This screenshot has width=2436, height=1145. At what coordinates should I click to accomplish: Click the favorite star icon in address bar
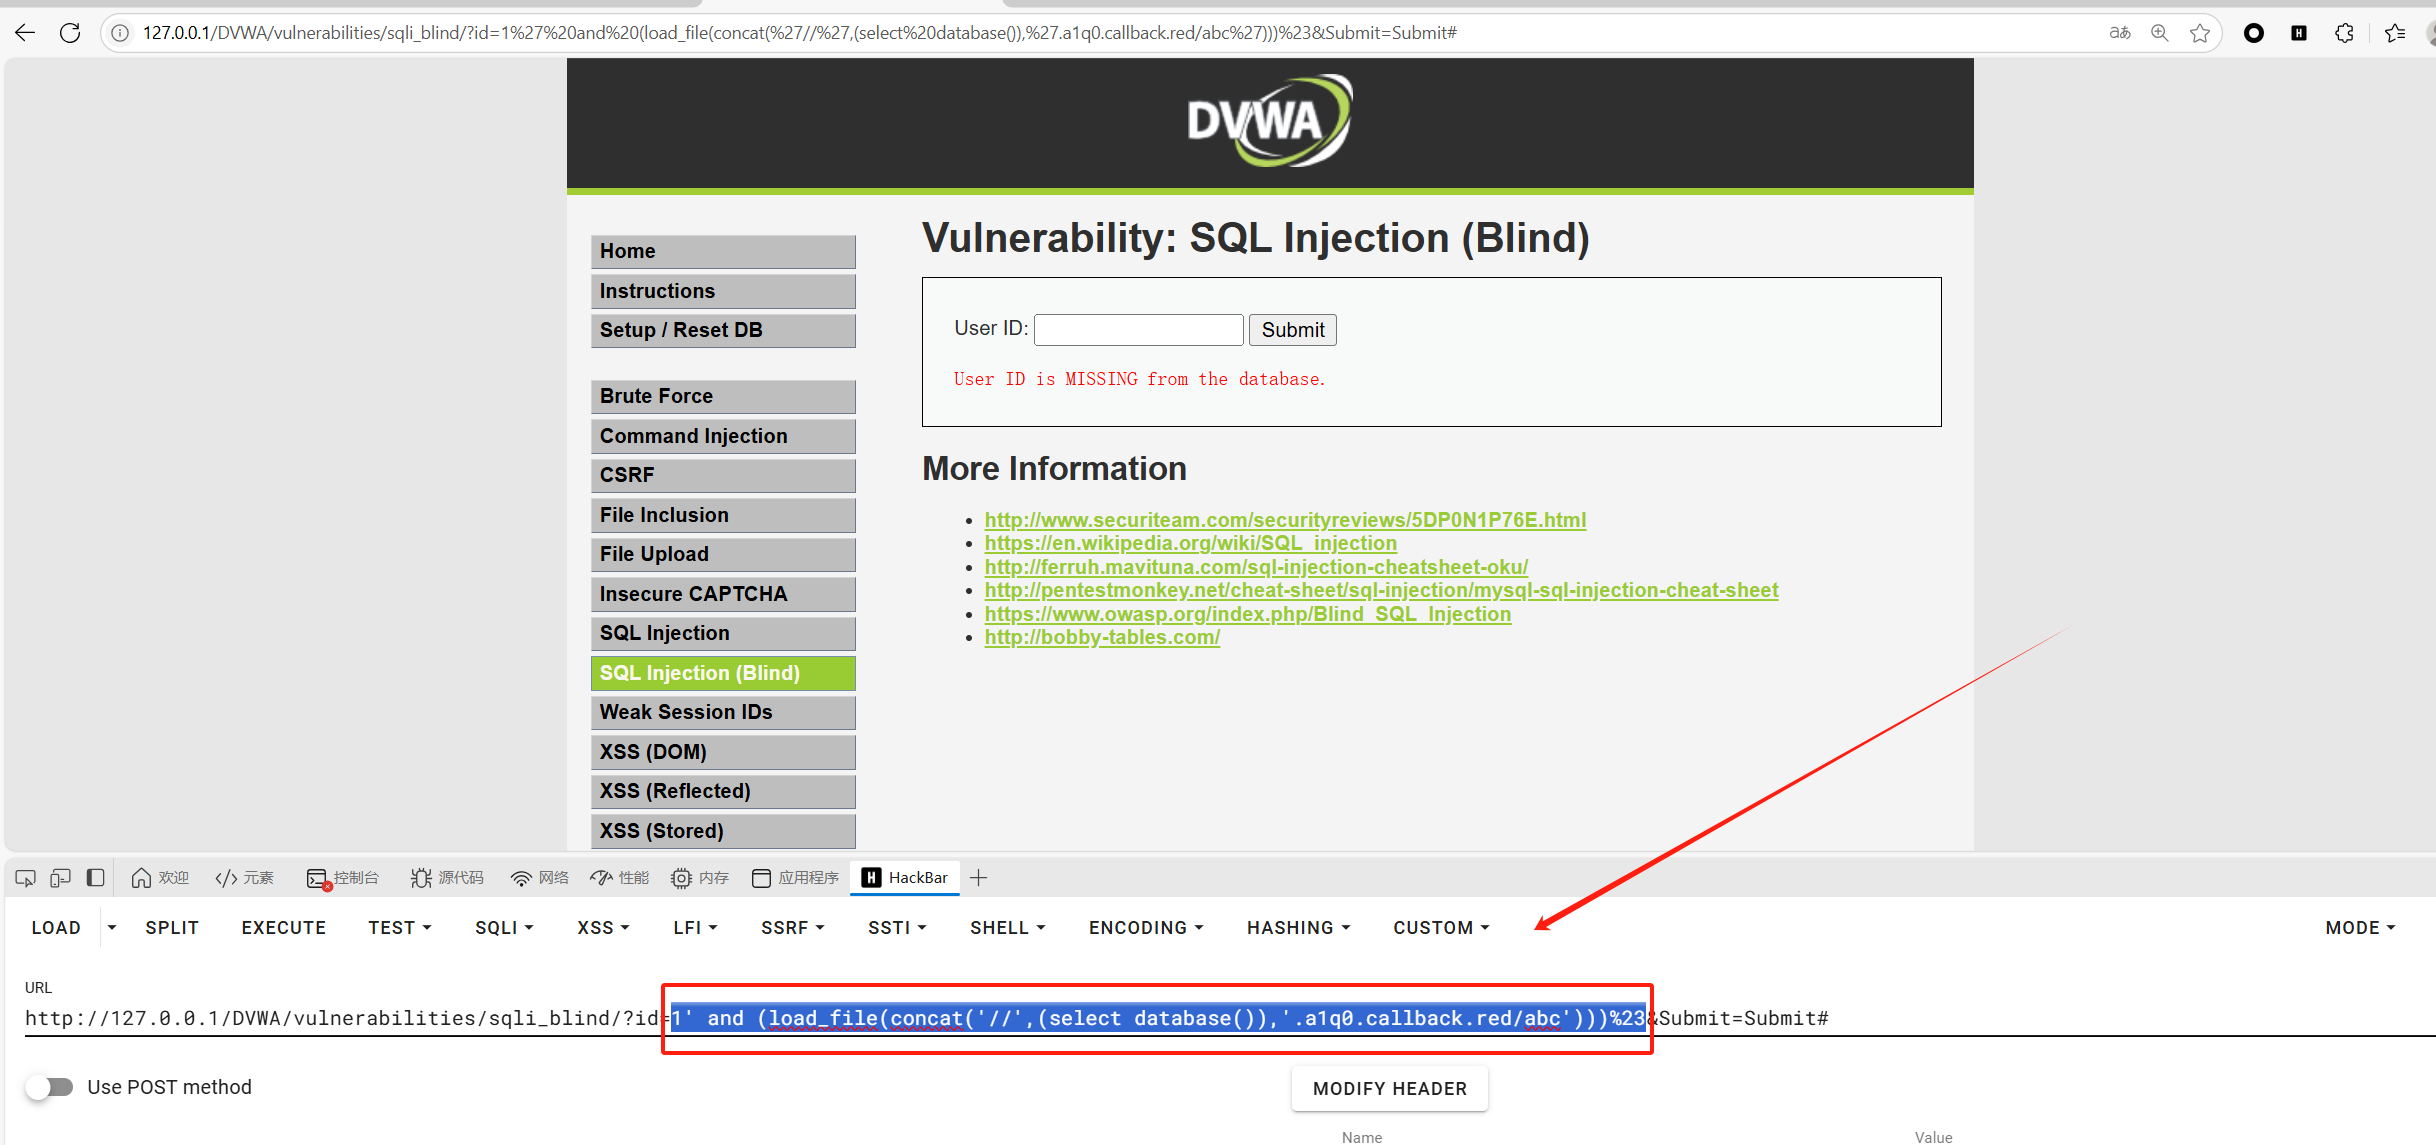[x=2200, y=33]
